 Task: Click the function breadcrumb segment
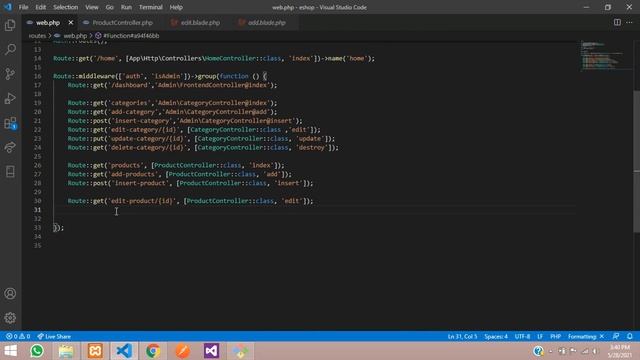point(131,36)
